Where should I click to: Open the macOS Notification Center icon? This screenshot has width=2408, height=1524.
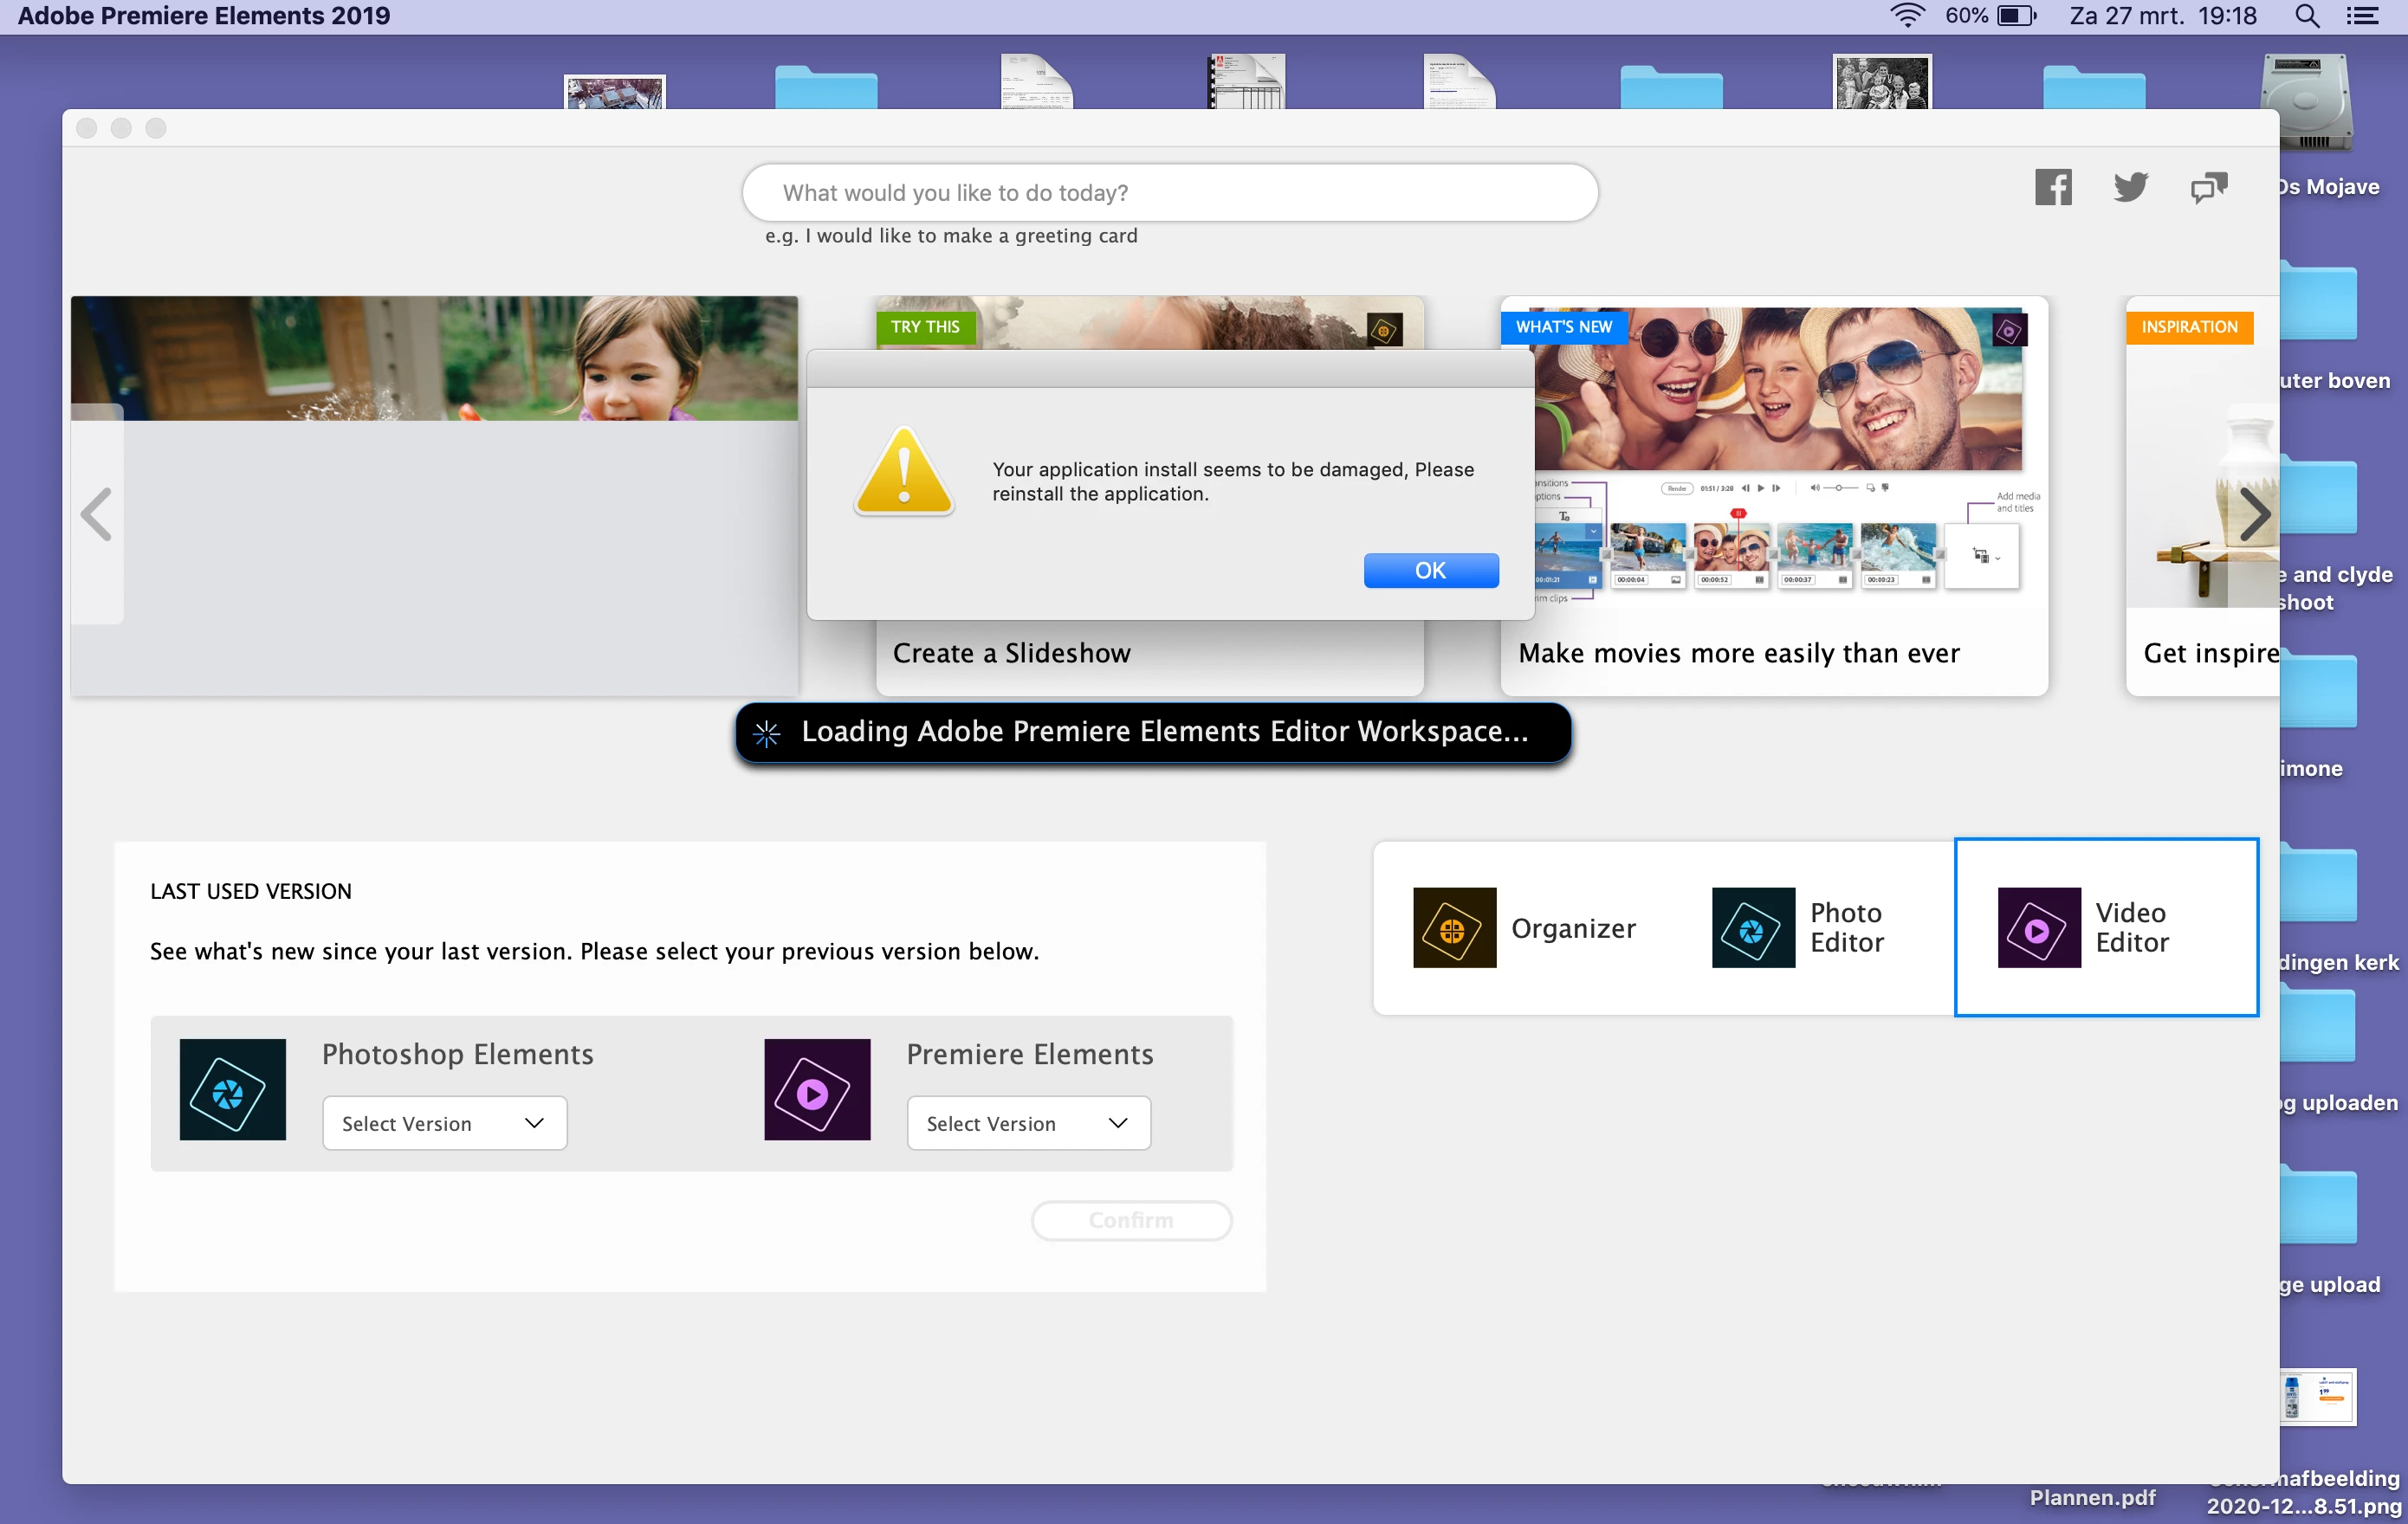coord(2363,16)
